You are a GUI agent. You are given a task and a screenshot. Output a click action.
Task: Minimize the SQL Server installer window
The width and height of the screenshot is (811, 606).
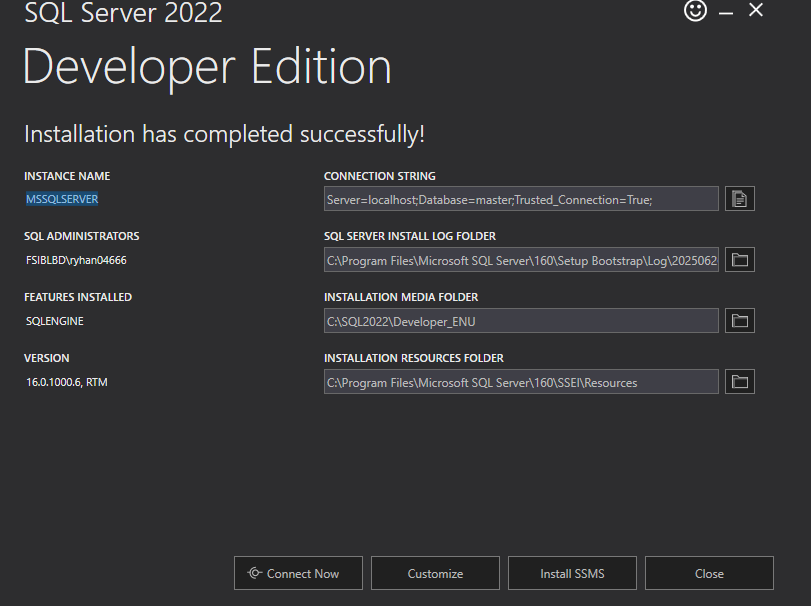726,12
